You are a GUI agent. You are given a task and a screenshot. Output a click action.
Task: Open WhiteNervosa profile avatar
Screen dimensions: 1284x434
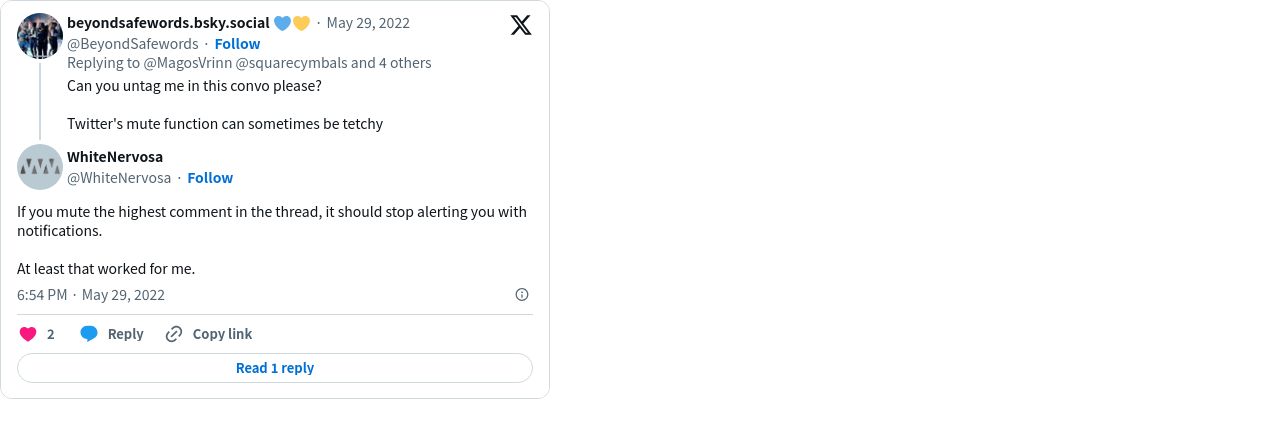tap(40, 167)
